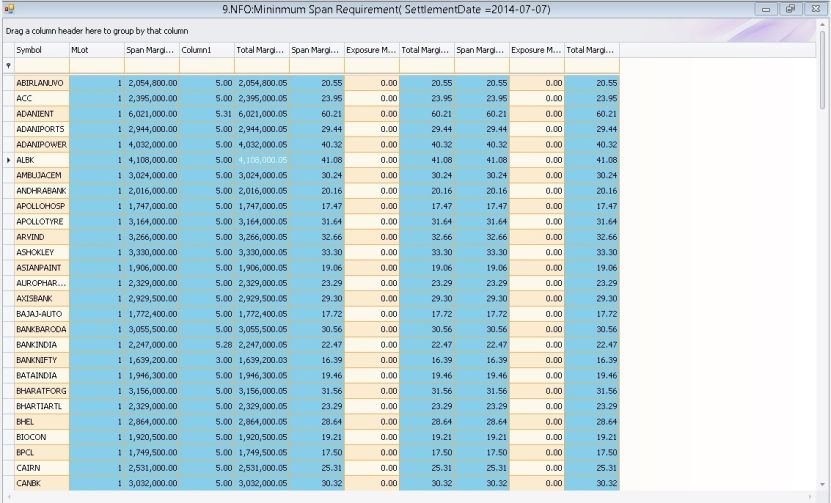Select the ACC symbol cell
The height and width of the screenshot is (503, 831).
click(41, 98)
